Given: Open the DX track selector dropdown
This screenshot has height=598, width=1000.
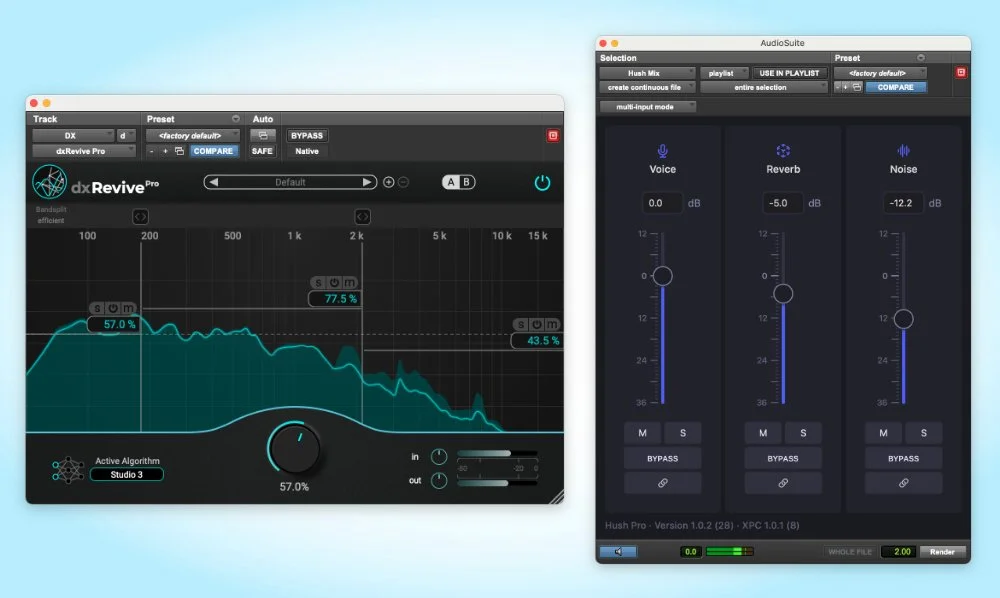Looking at the screenshot, I should (73, 135).
